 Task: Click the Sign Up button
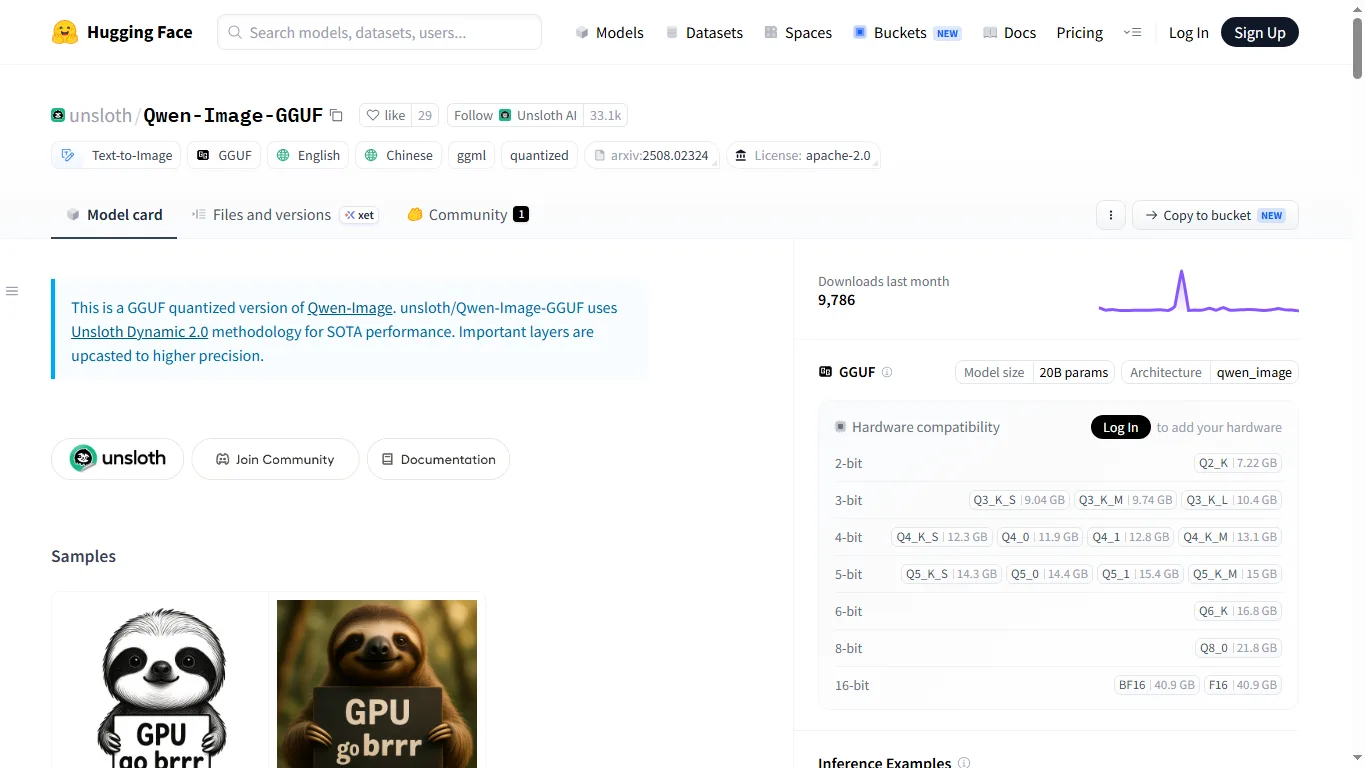click(x=1259, y=32)
